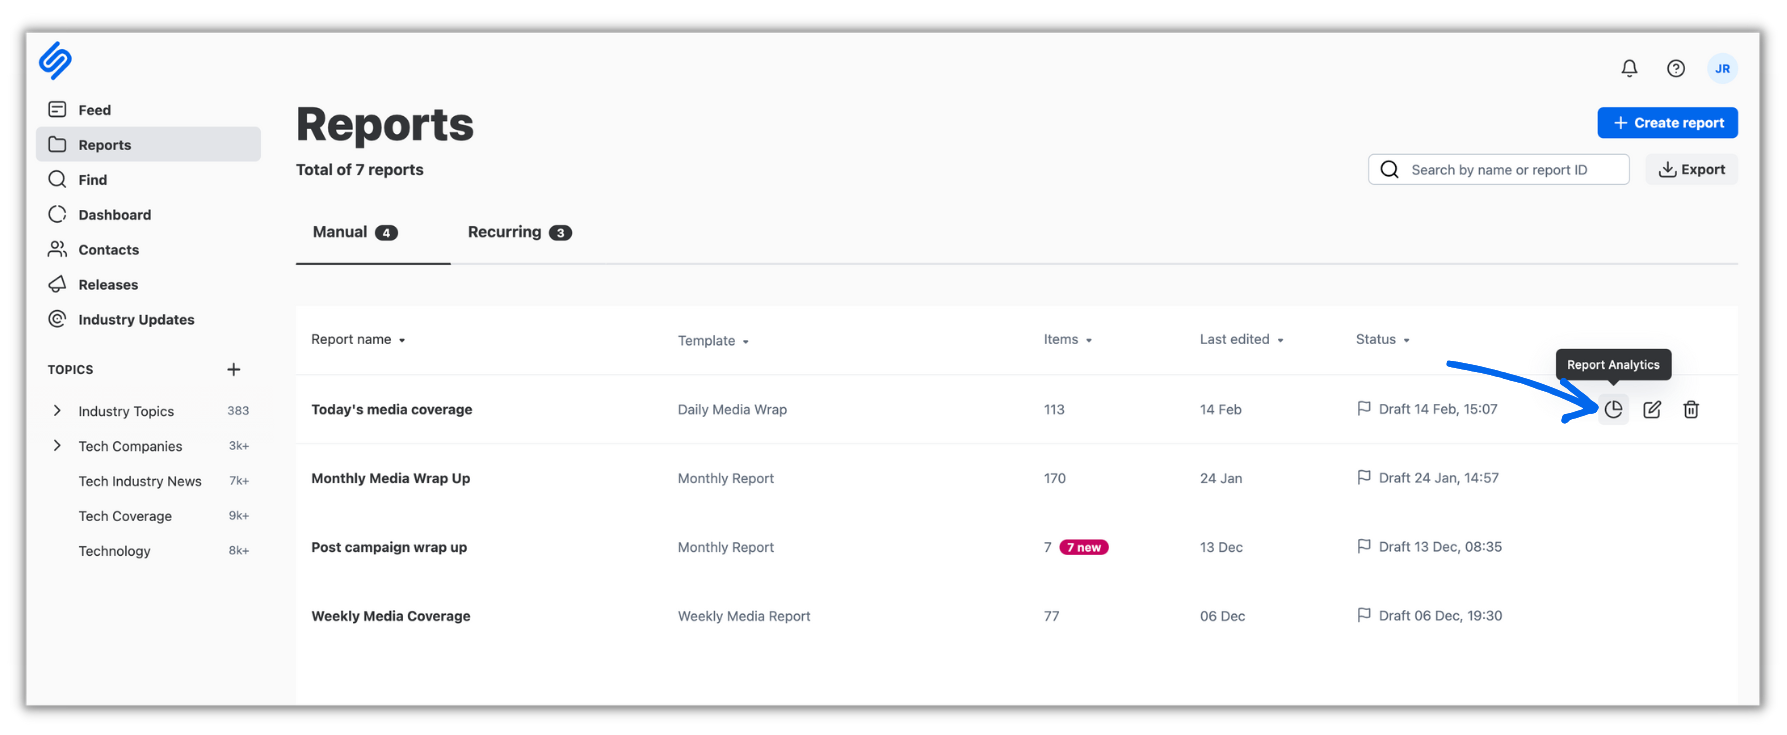The image size is (1787, 735).
Task: Open the help question mark icon
Action: (1676, 68)
